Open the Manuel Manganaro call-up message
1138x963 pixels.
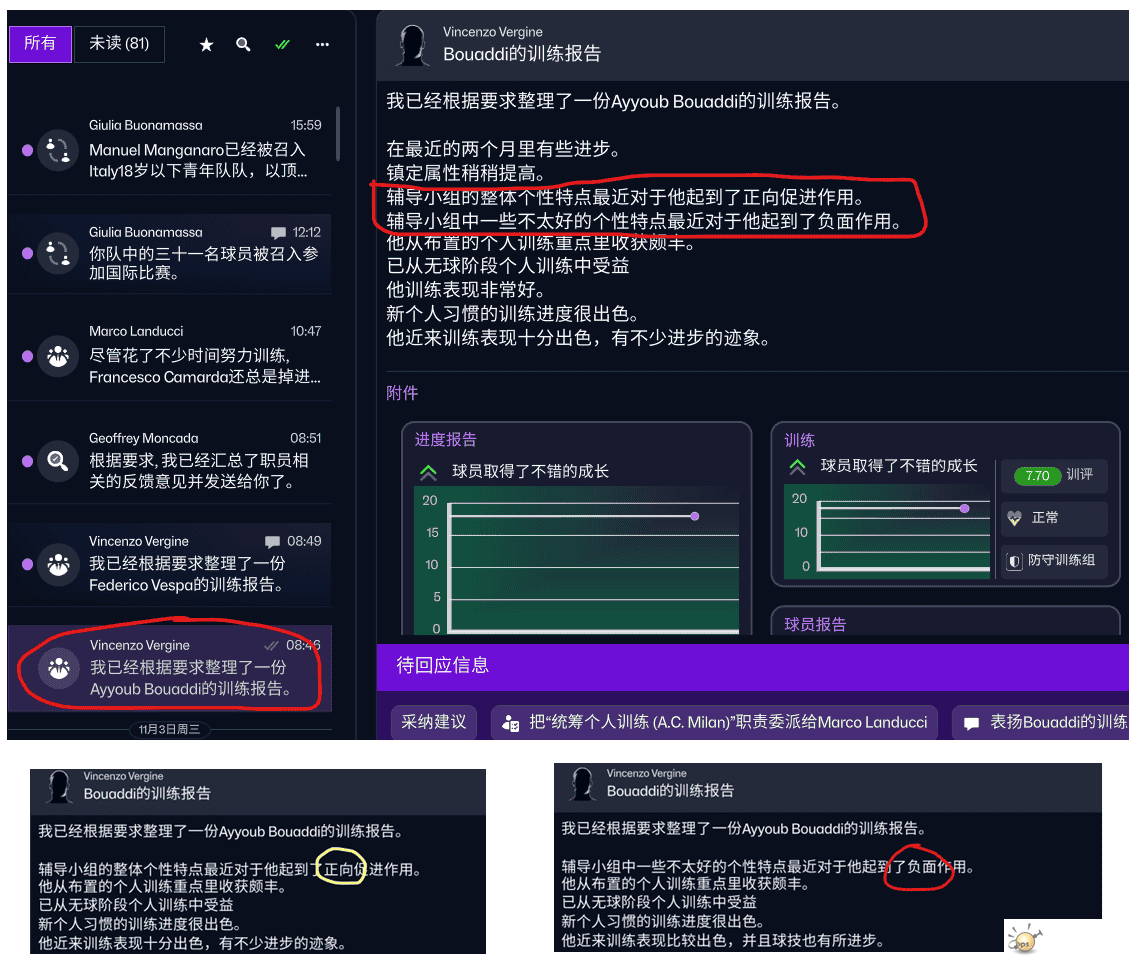(x=170, y=150)
